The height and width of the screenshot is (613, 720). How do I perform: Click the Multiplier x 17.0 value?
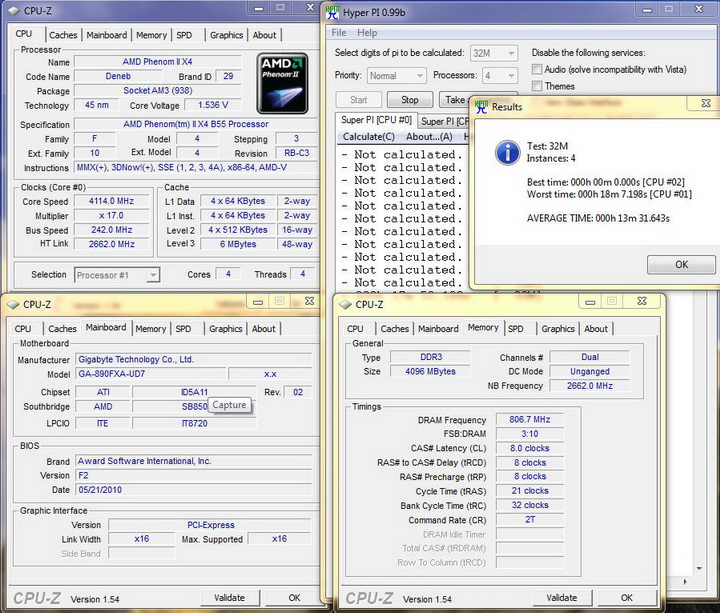click(112, 215)
